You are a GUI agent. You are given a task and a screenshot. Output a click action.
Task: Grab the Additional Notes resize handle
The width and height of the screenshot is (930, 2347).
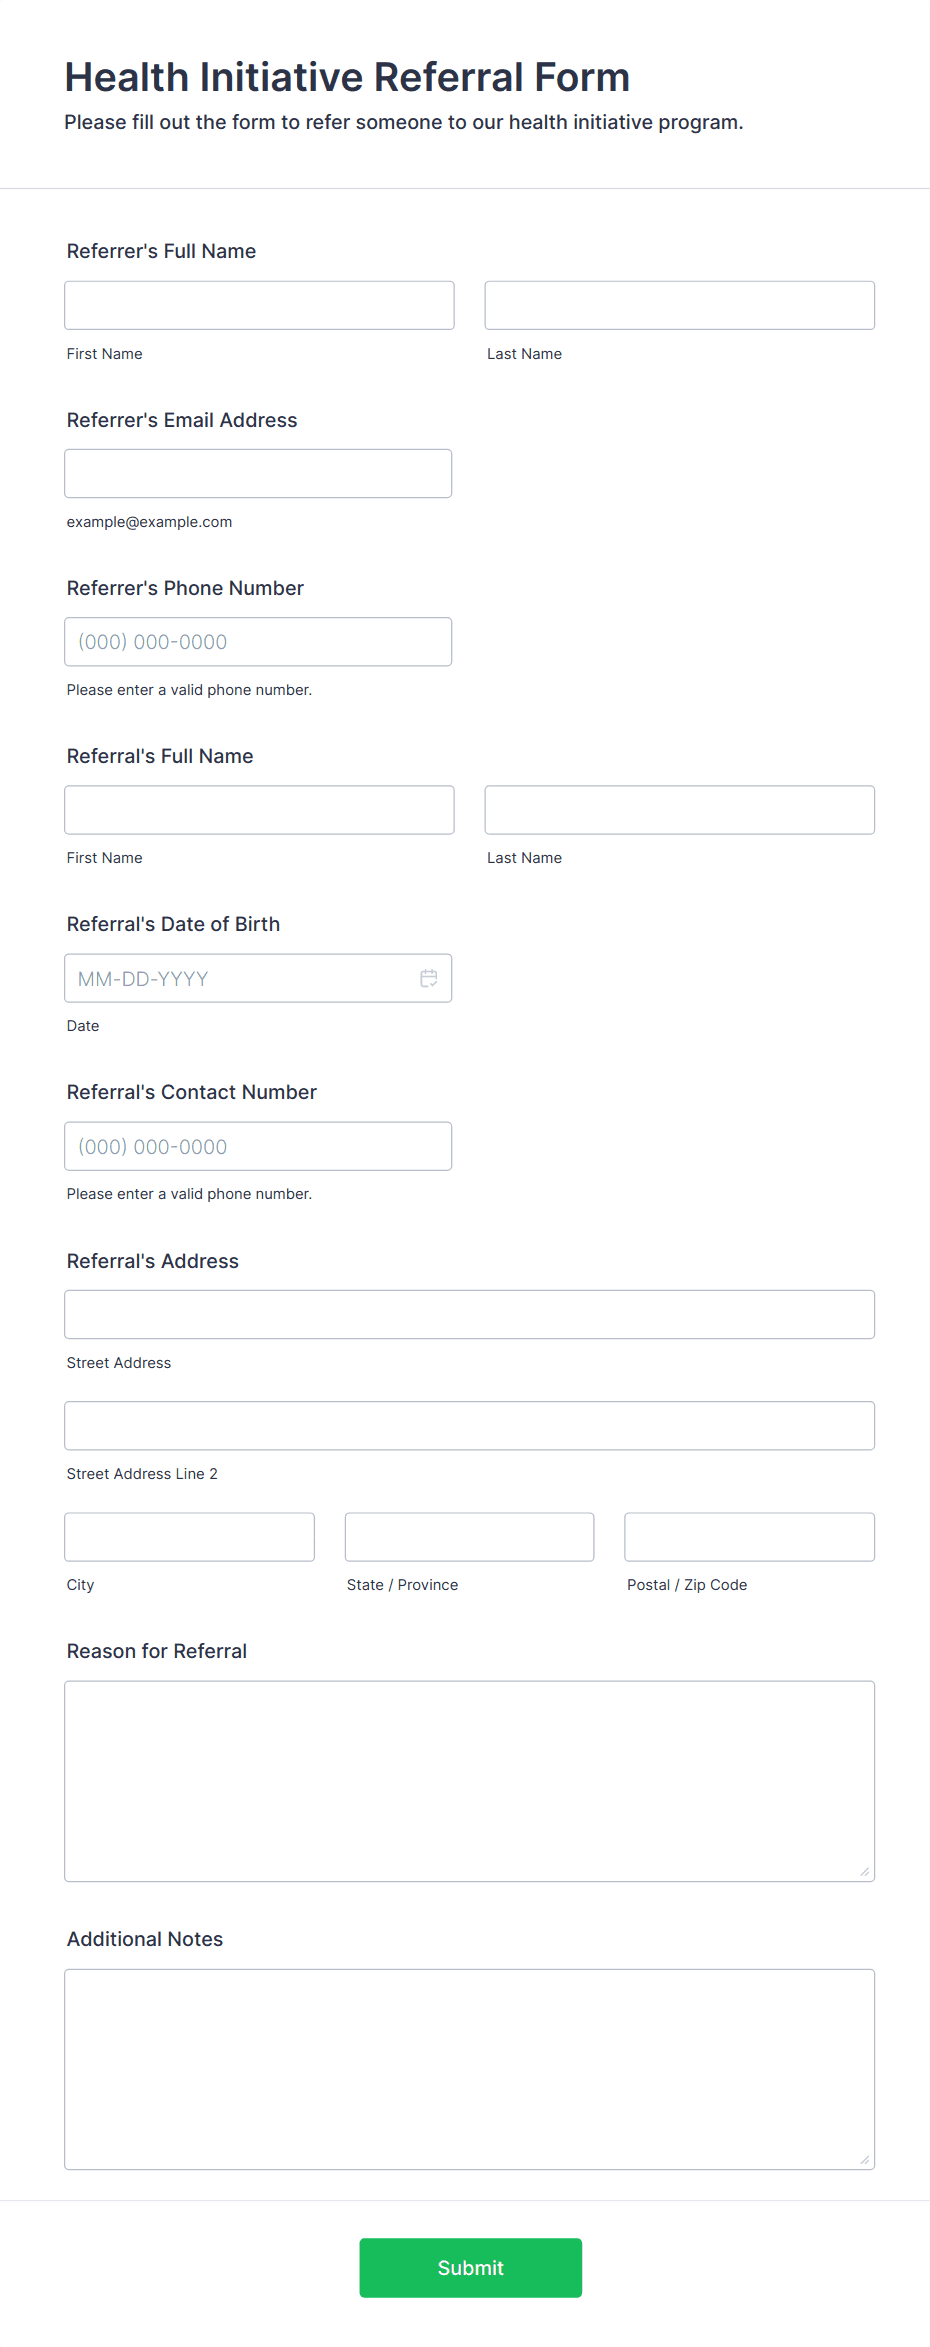[865, 2160]
